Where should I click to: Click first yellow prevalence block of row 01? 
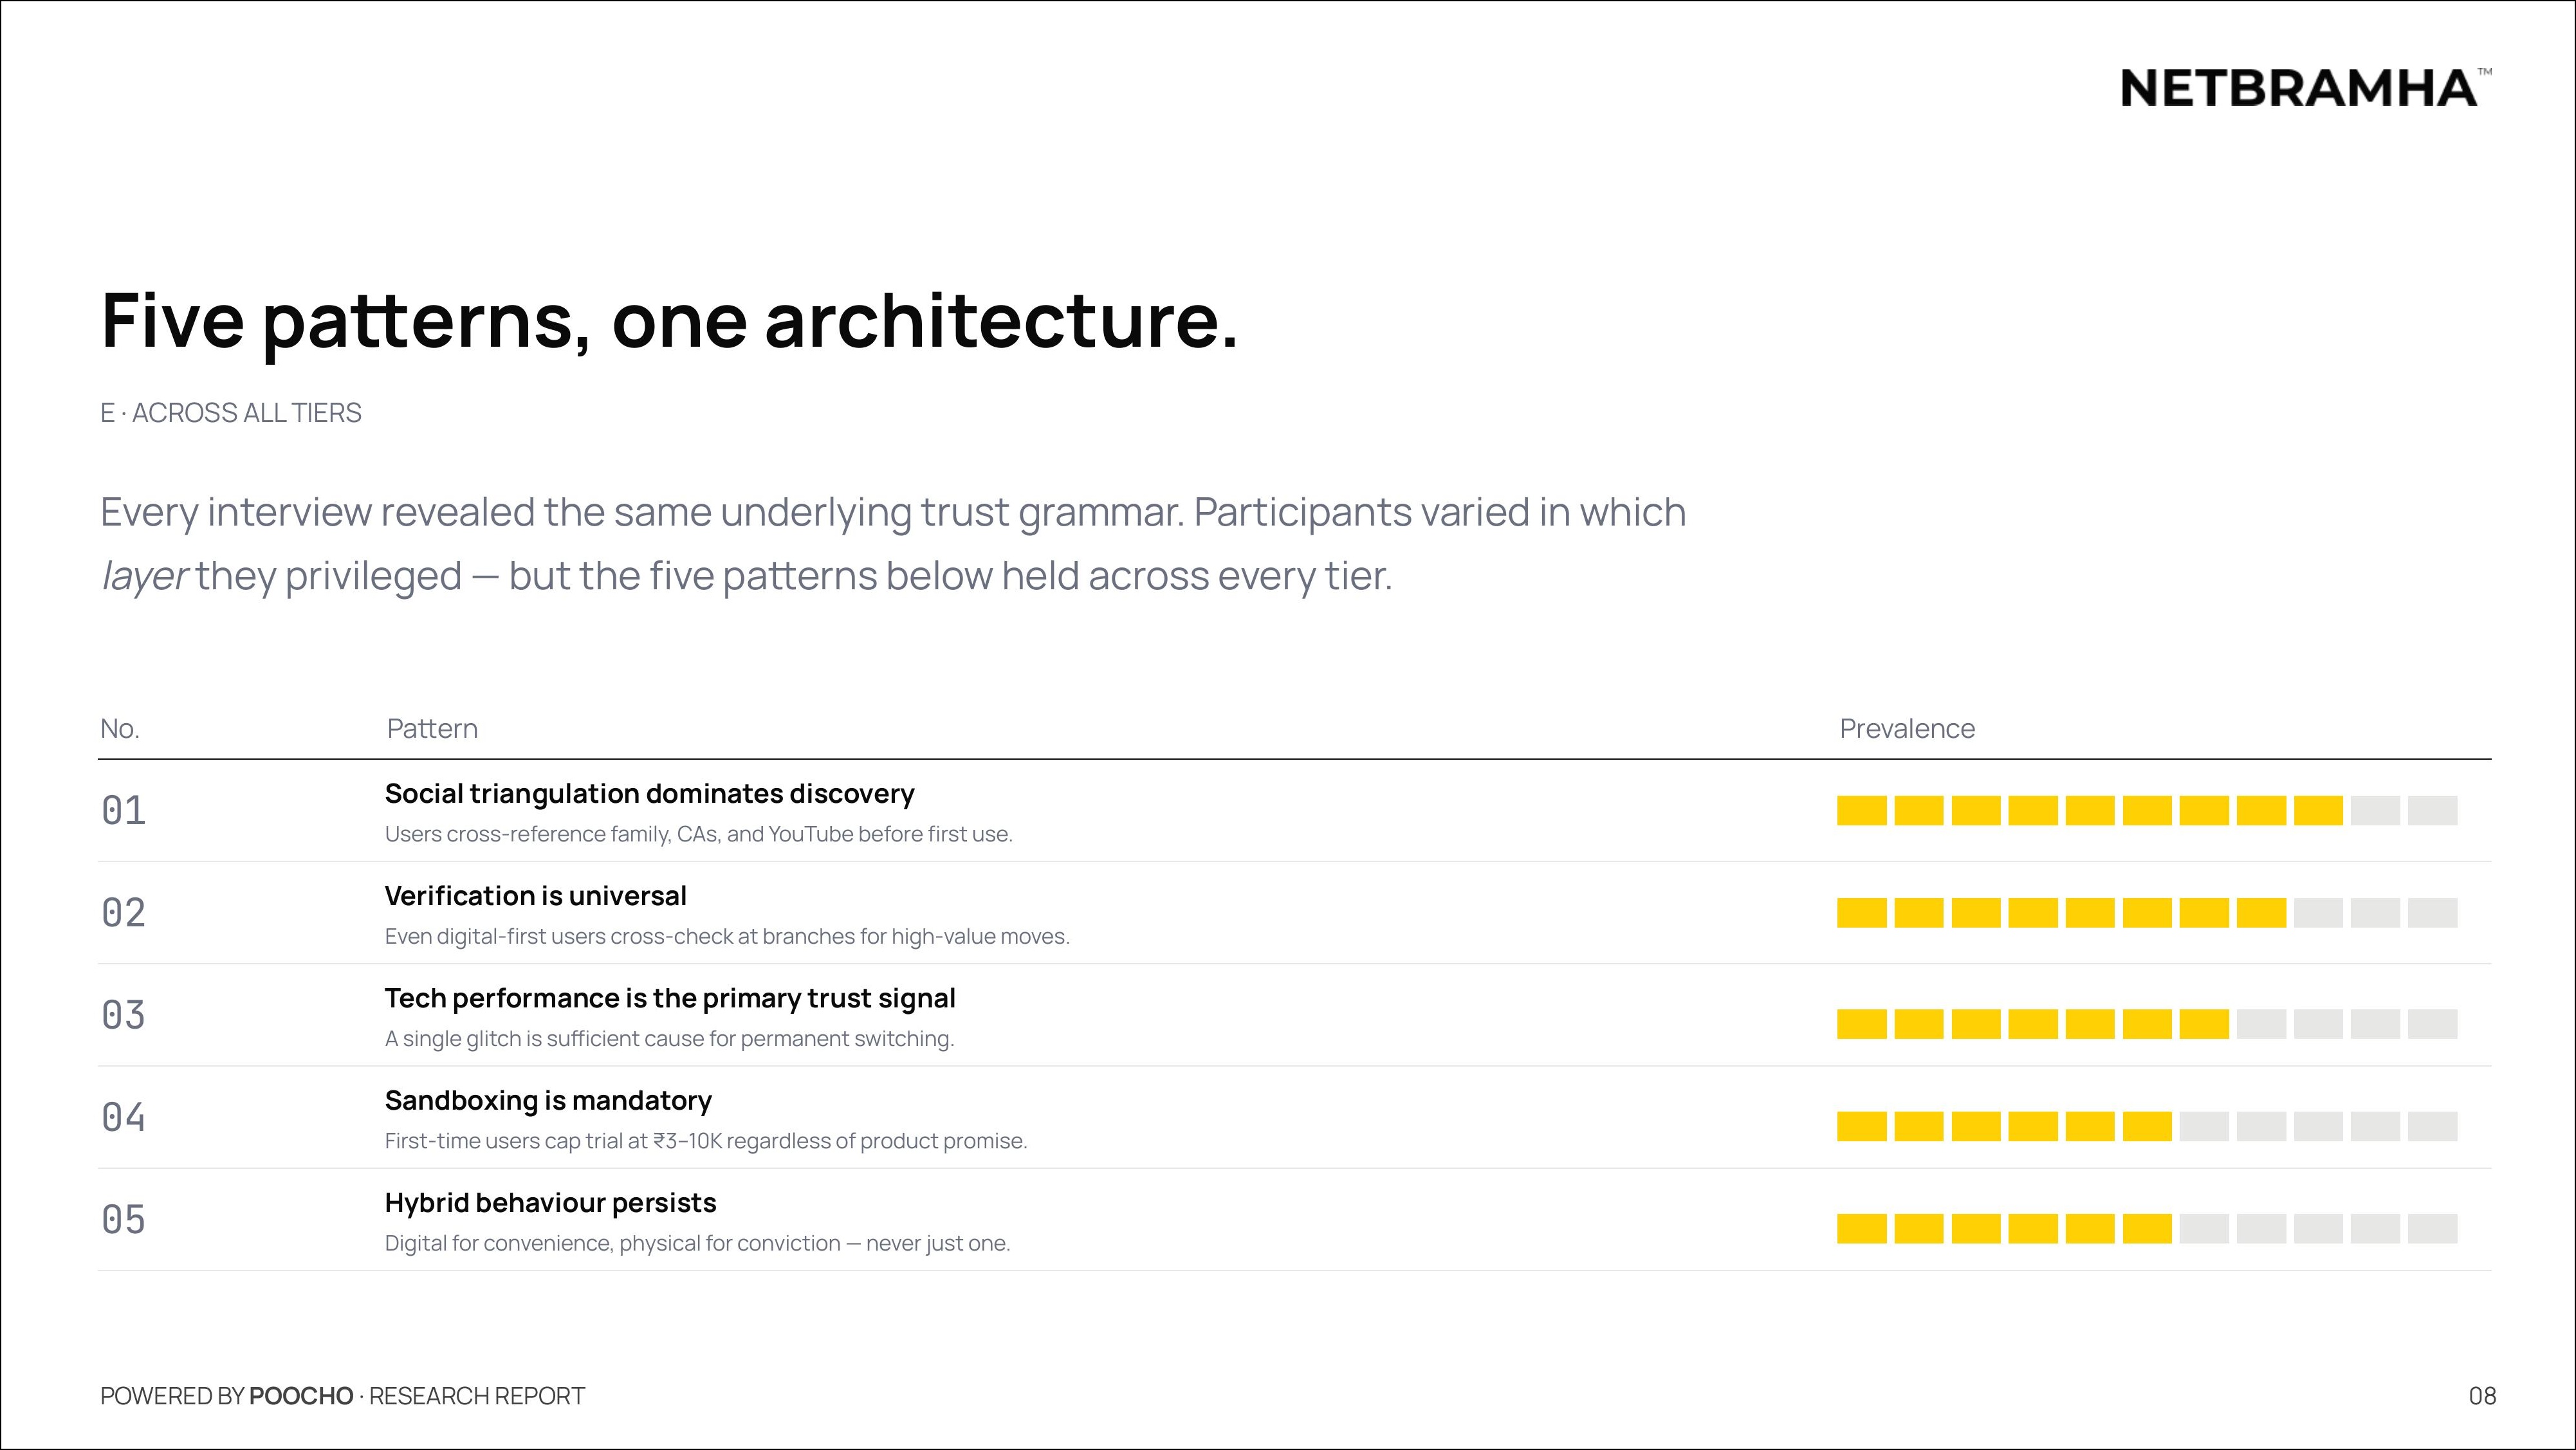[1862, 811]
